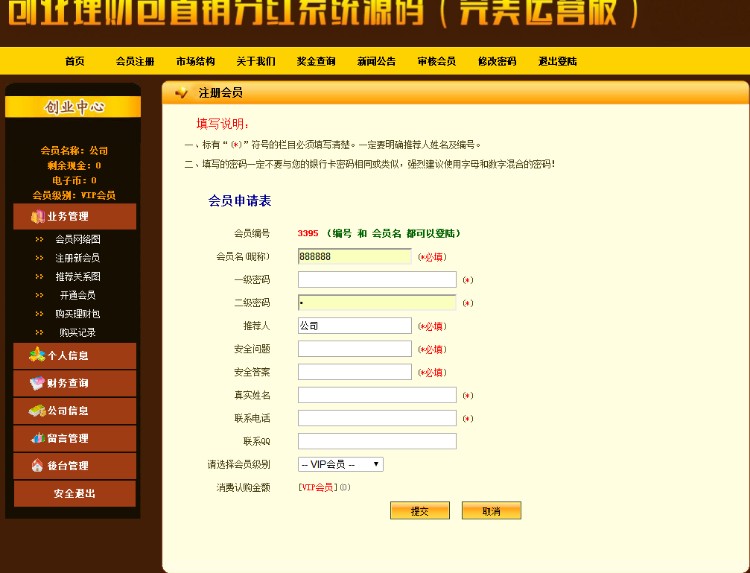Screen dimensions: 750x573
Task: Open the 请选择会员级别 dropdown
Action: [341, 464]
